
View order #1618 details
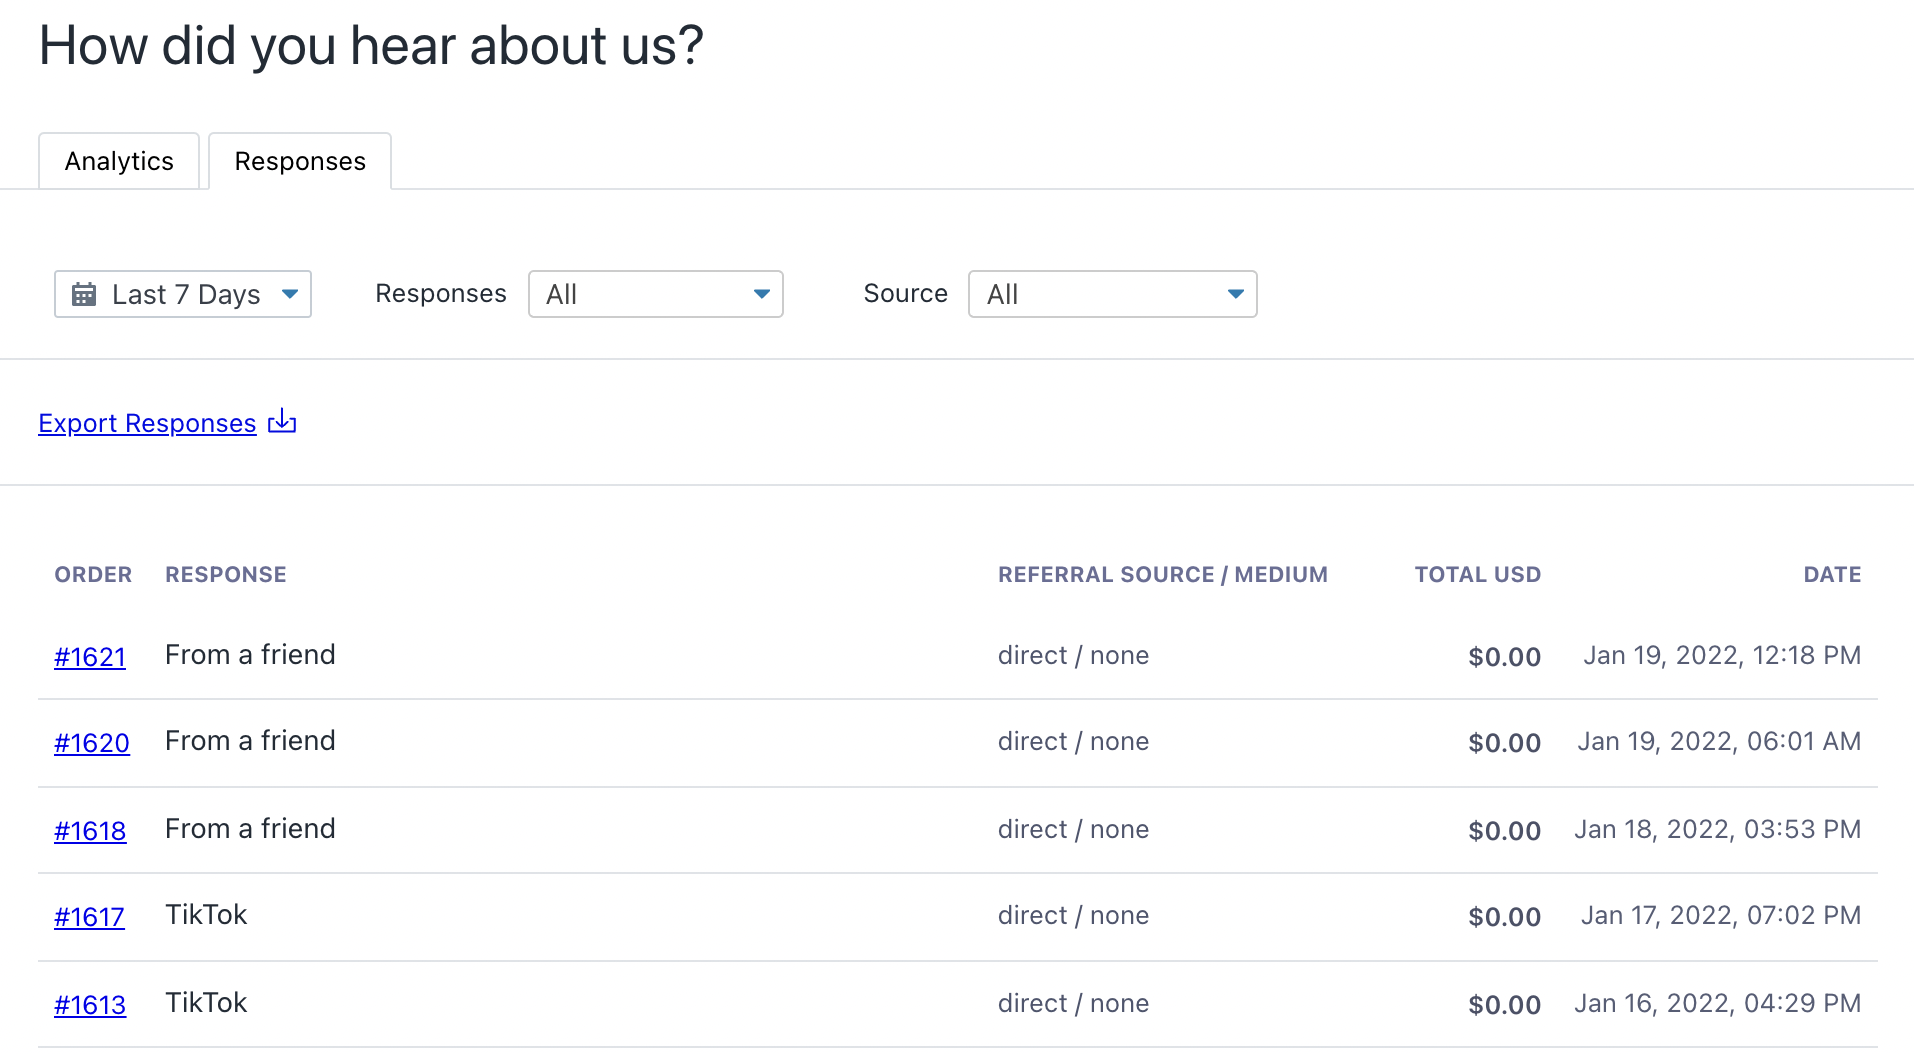coord(90,831)
